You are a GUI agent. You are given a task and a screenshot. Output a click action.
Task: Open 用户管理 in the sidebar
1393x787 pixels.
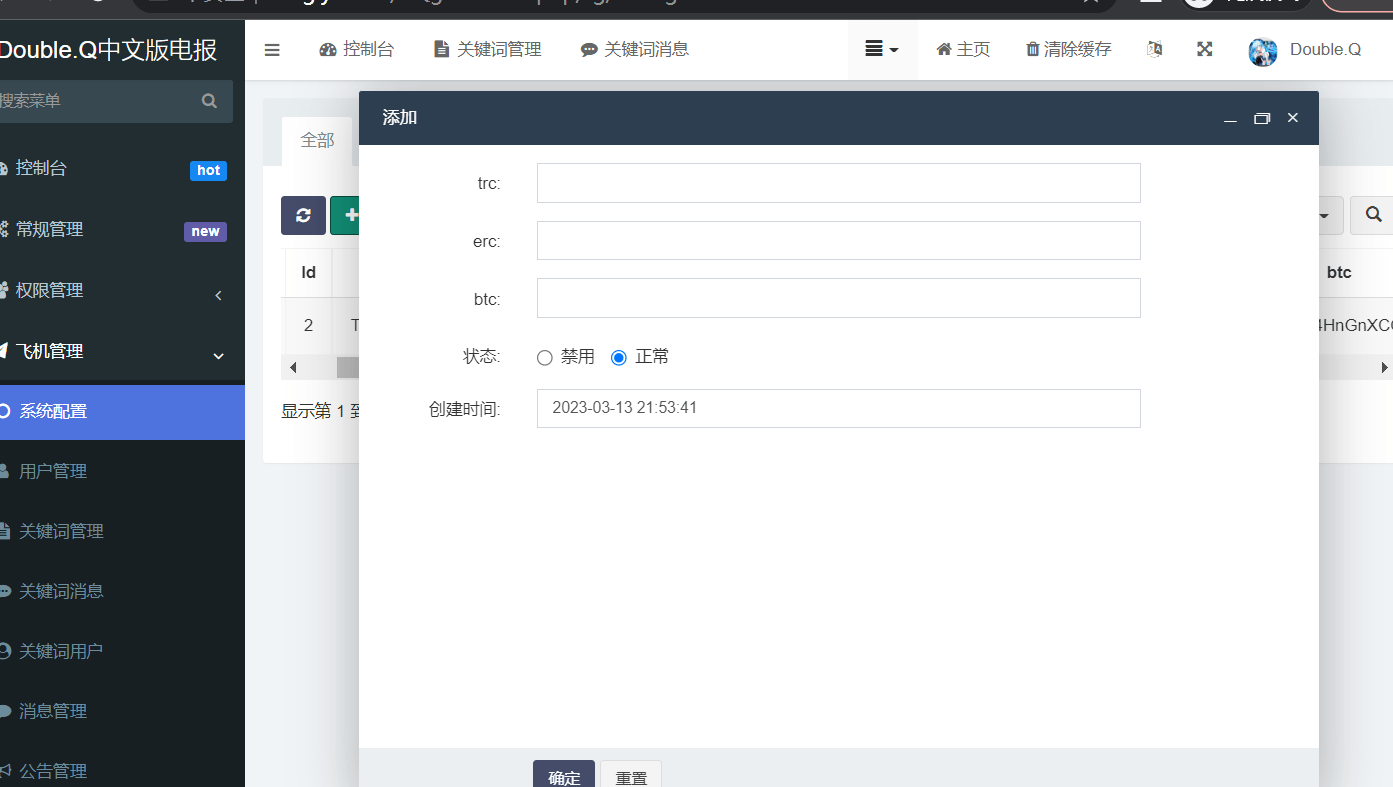(53, 471)
